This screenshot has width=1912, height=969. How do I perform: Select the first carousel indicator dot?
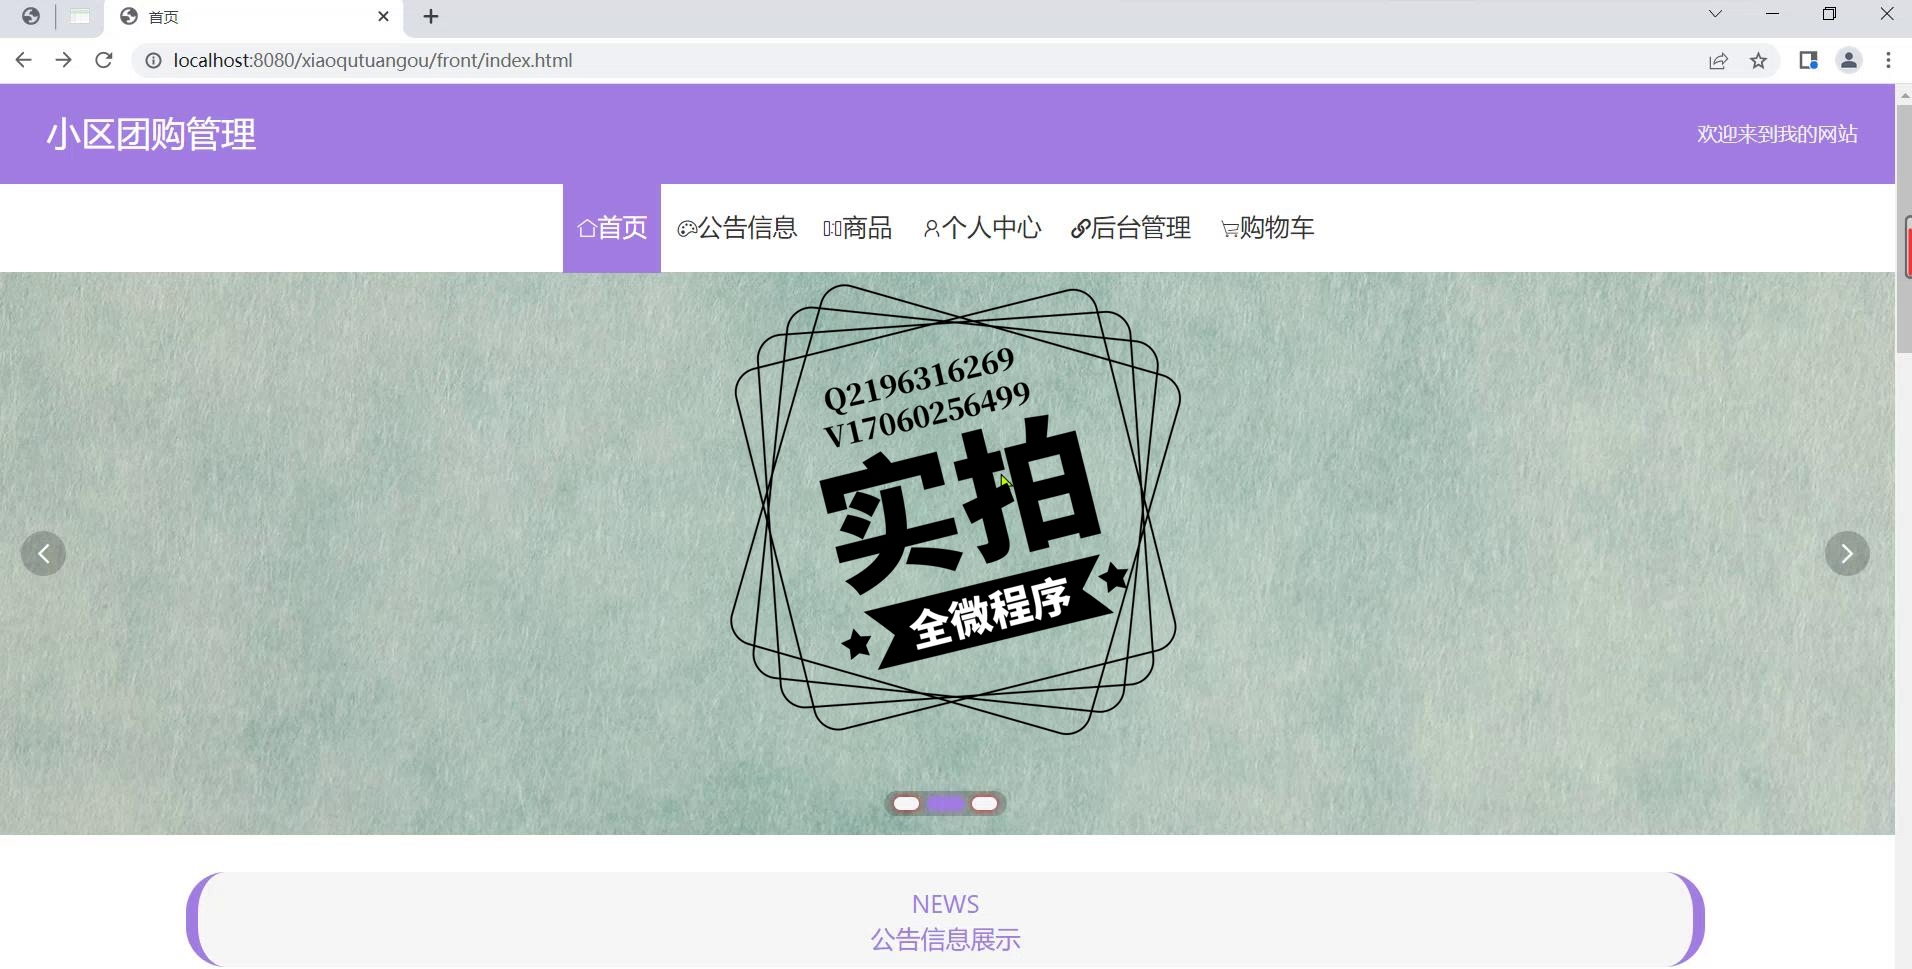(x=906, y=804)
